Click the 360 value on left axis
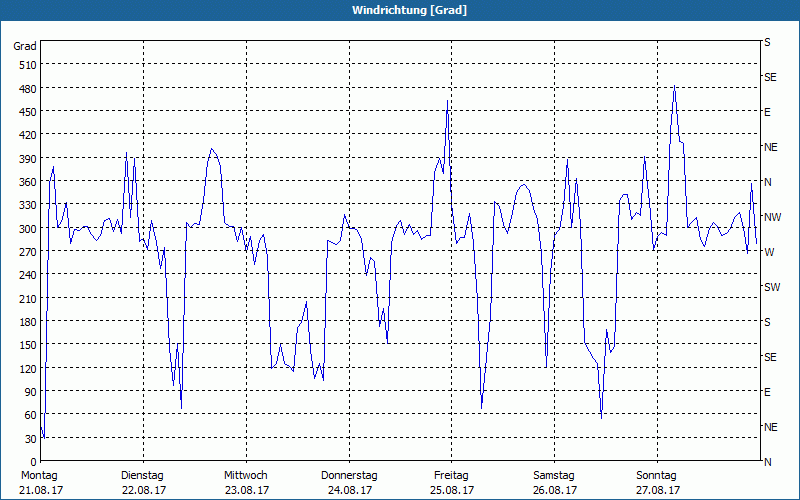 coord(28,182)
